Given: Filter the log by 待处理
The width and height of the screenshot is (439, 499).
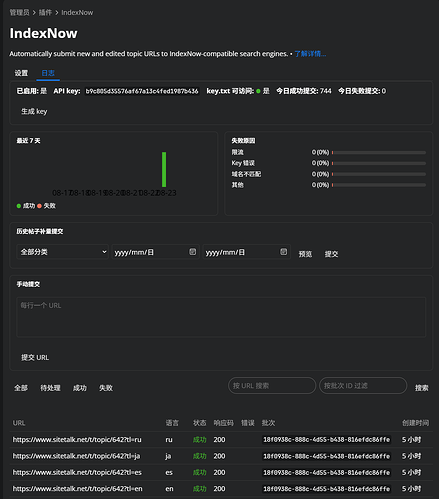Looking at the screenshot, I should tap(50, 388).
